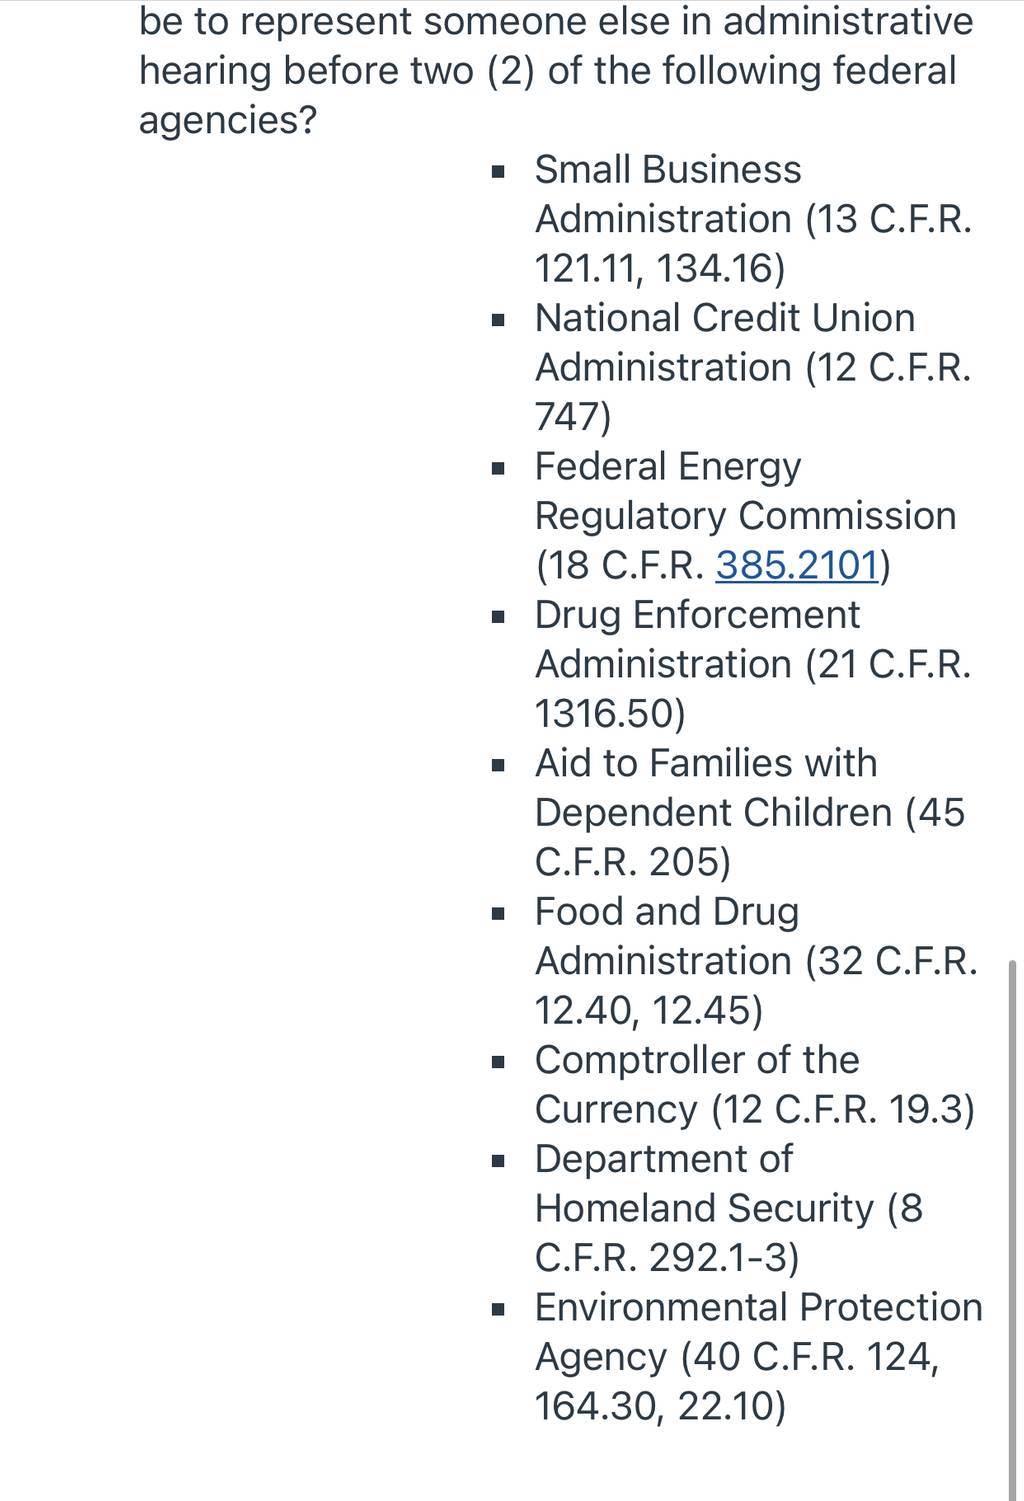Click the Food and Drug Administration entry
The height and width of the screenshot is (1501, 1024).
tap(756, 961)
